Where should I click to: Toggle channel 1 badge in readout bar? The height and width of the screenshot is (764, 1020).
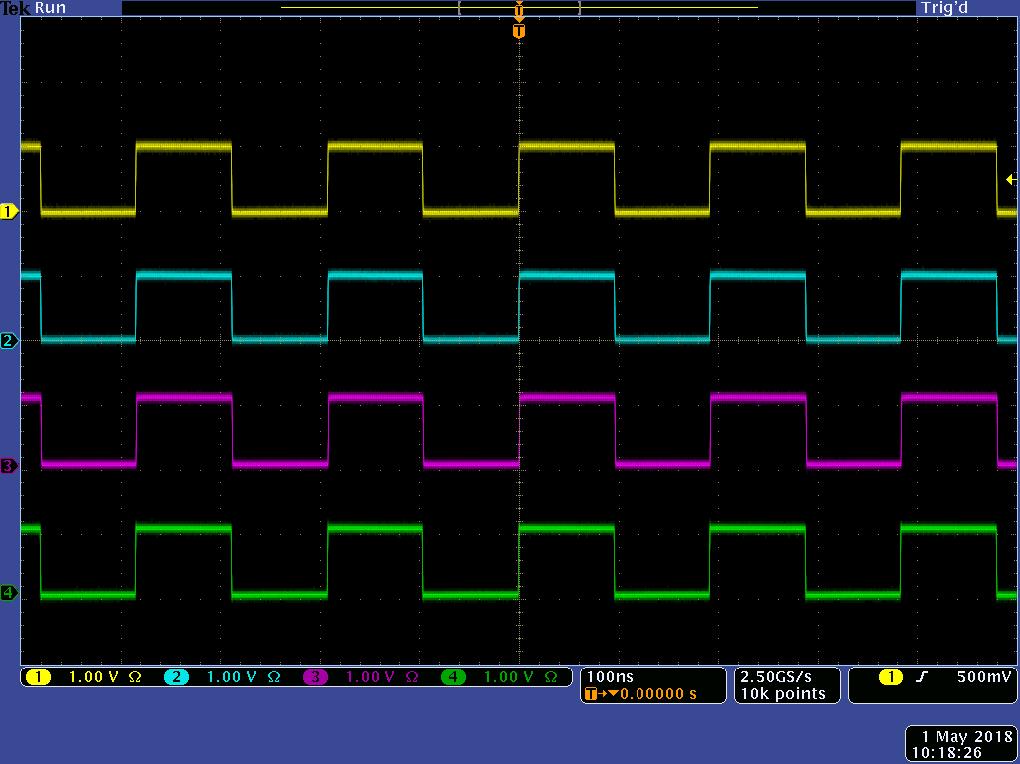click(x=38, y=677)
